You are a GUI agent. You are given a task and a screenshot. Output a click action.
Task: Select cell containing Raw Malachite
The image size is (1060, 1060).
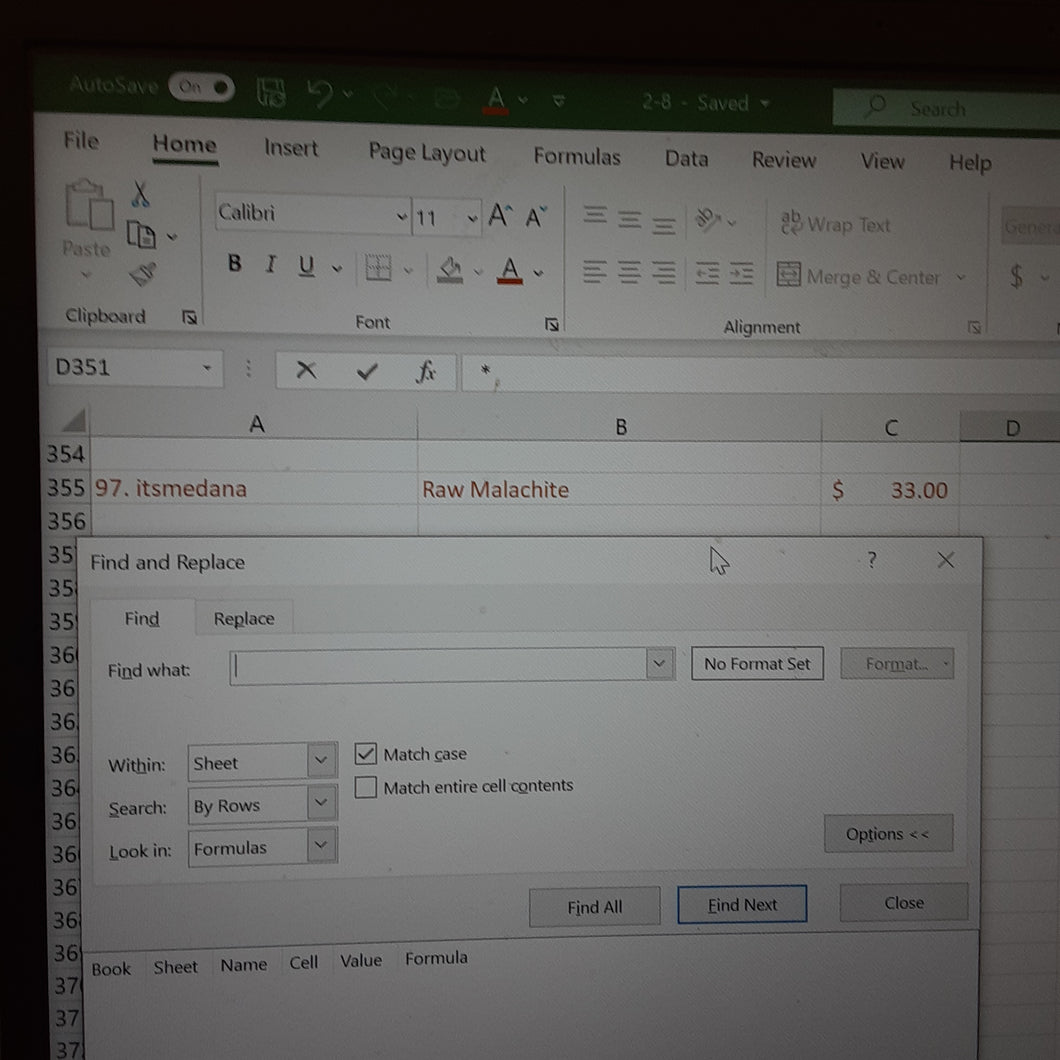pyautogui.click(x=619, y=489)
